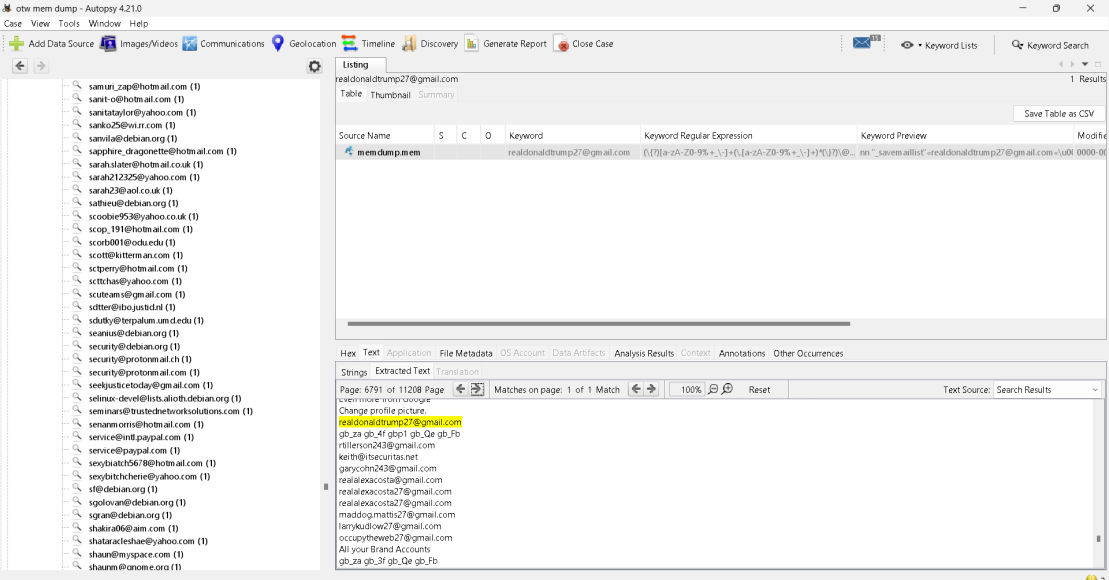1109x580 pixels.
Task: Click Save Table as CSV button
Action: [1059, 113]
